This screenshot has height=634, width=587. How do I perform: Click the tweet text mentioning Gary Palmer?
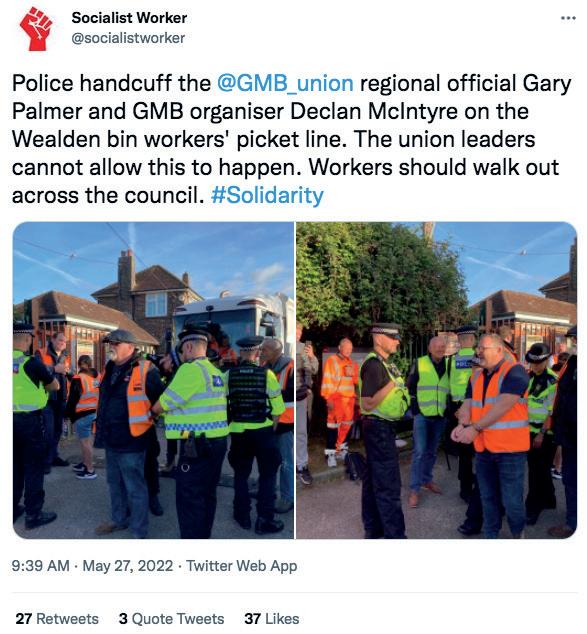pos(291,139)
